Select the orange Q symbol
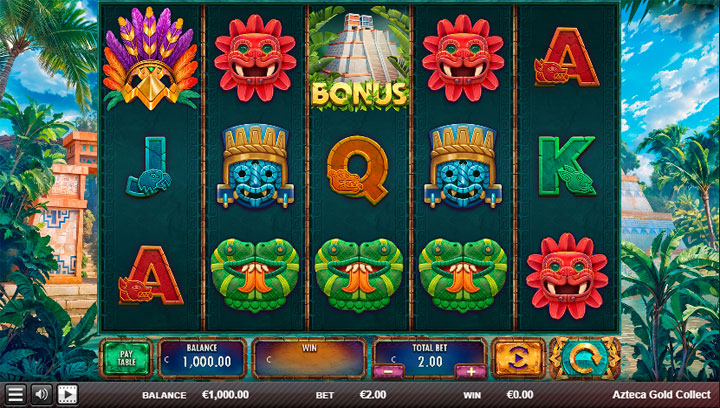 click(358, 170)
